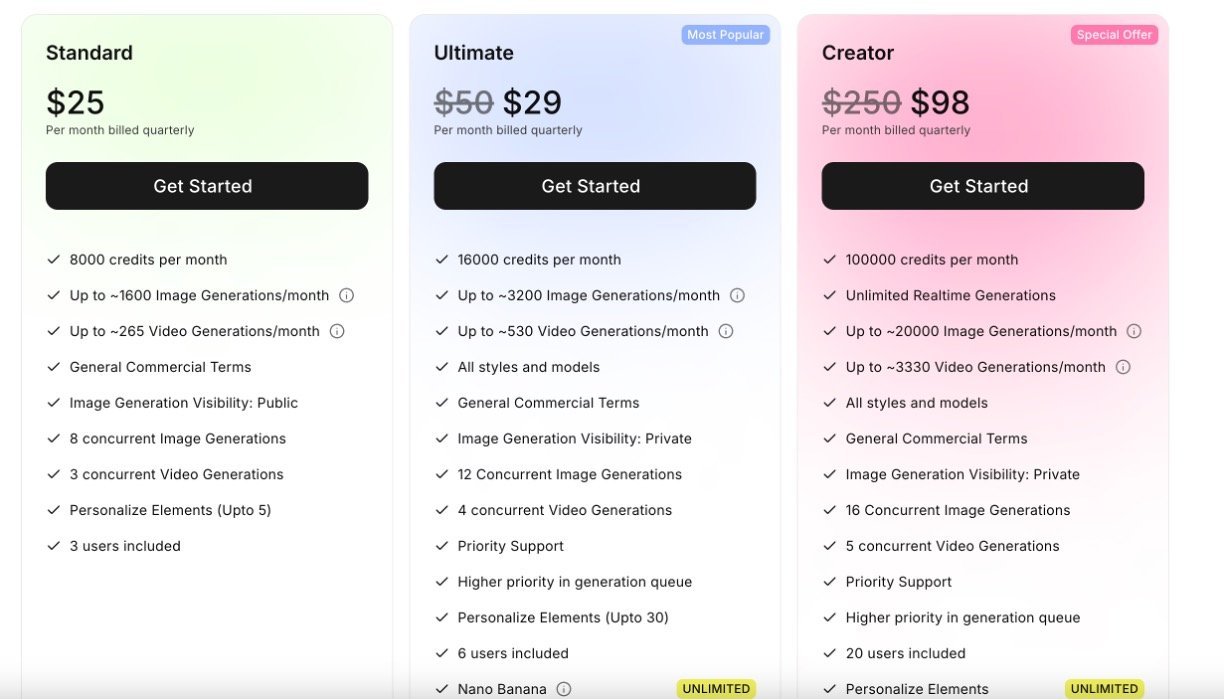Show info for Creator's ~3330 Video Generations
Screen dimensions: 1224x700
pyautogui.click(x=1123, y=367)
